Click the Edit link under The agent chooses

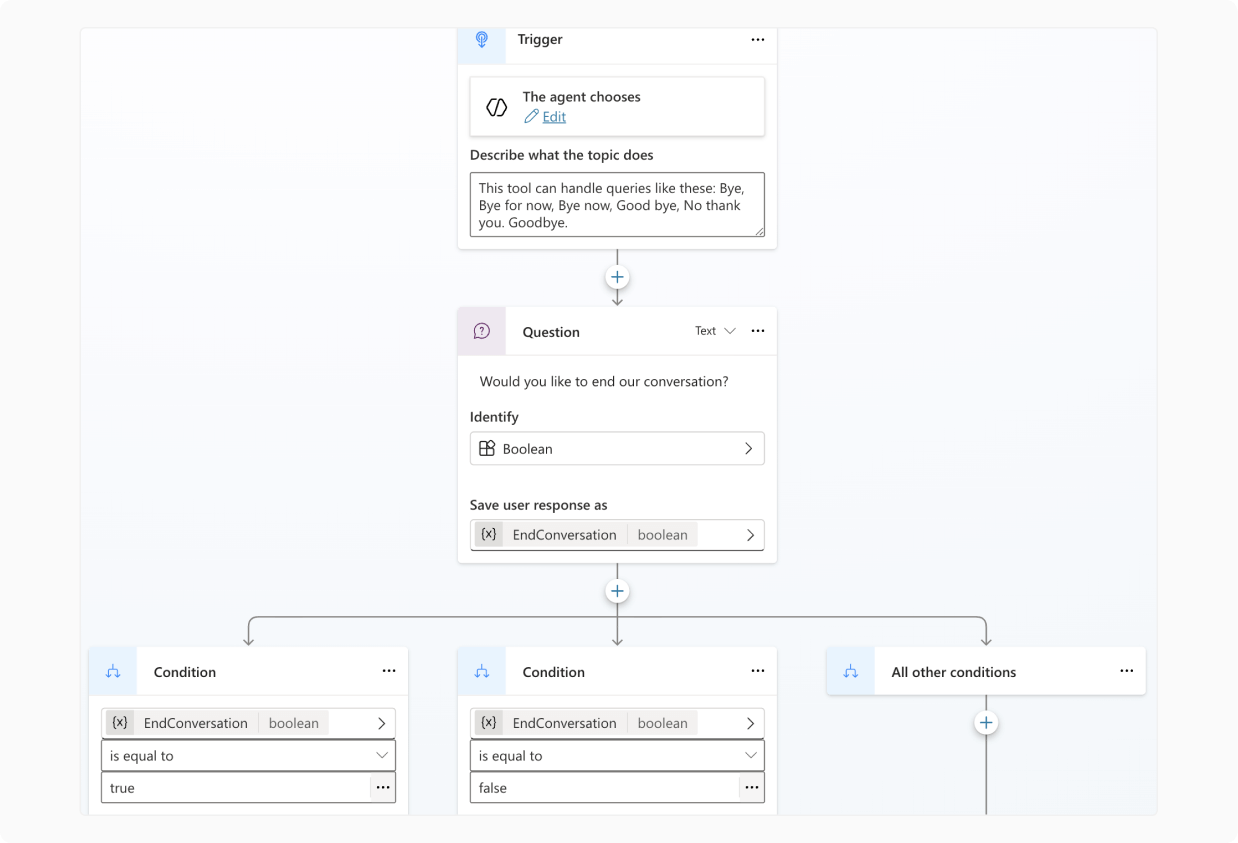(553, 117)
